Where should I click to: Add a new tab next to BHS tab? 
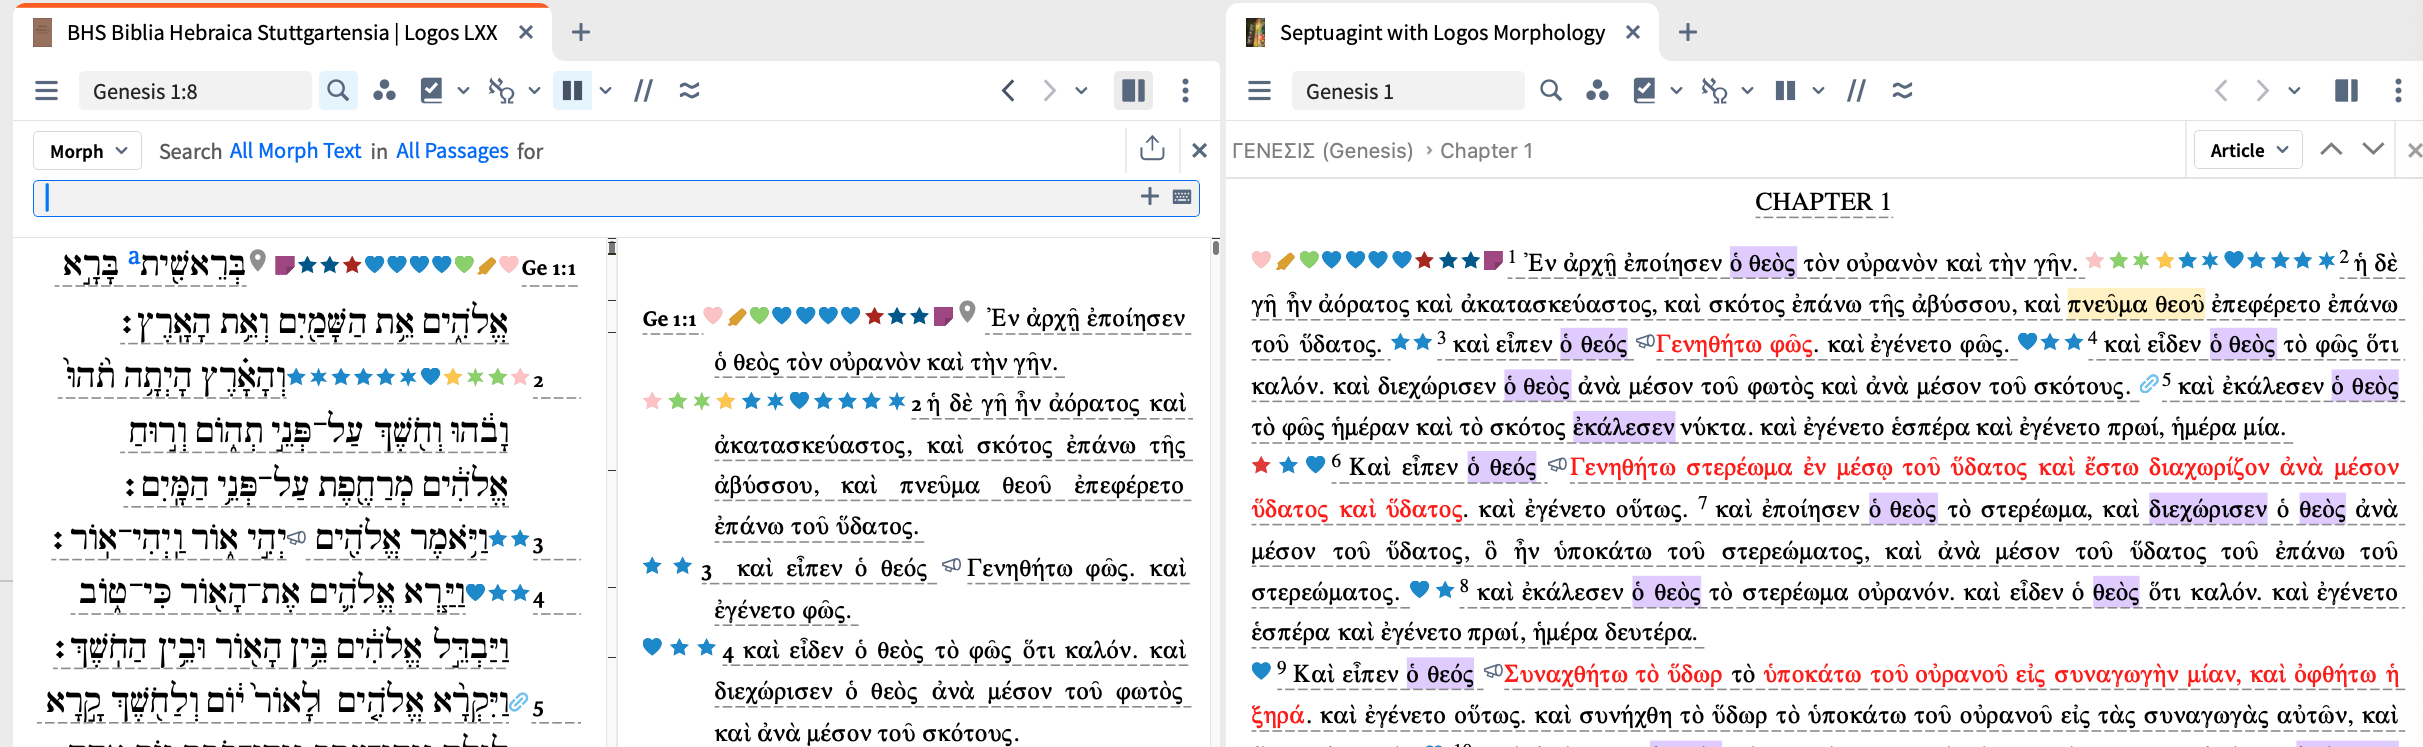pyautogui.click(x=580, y=33)
